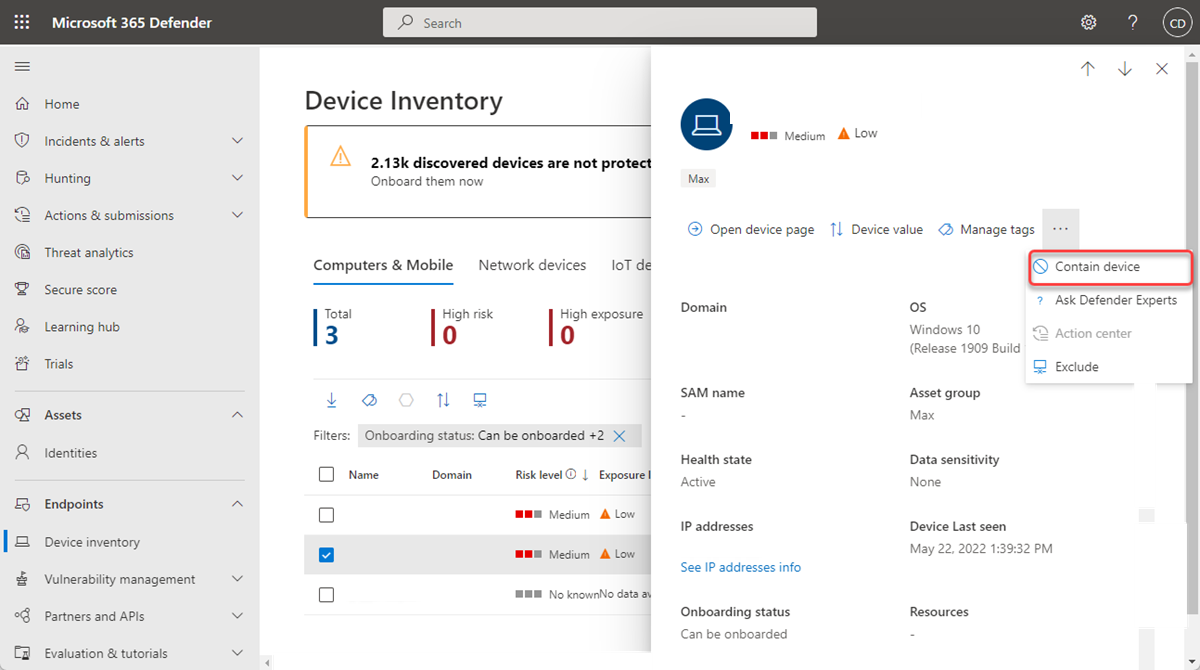The width and height of the screenshot is (1200, 670).
Task: Expand Incidents & alerts chevron
Action: pos(237,141)
